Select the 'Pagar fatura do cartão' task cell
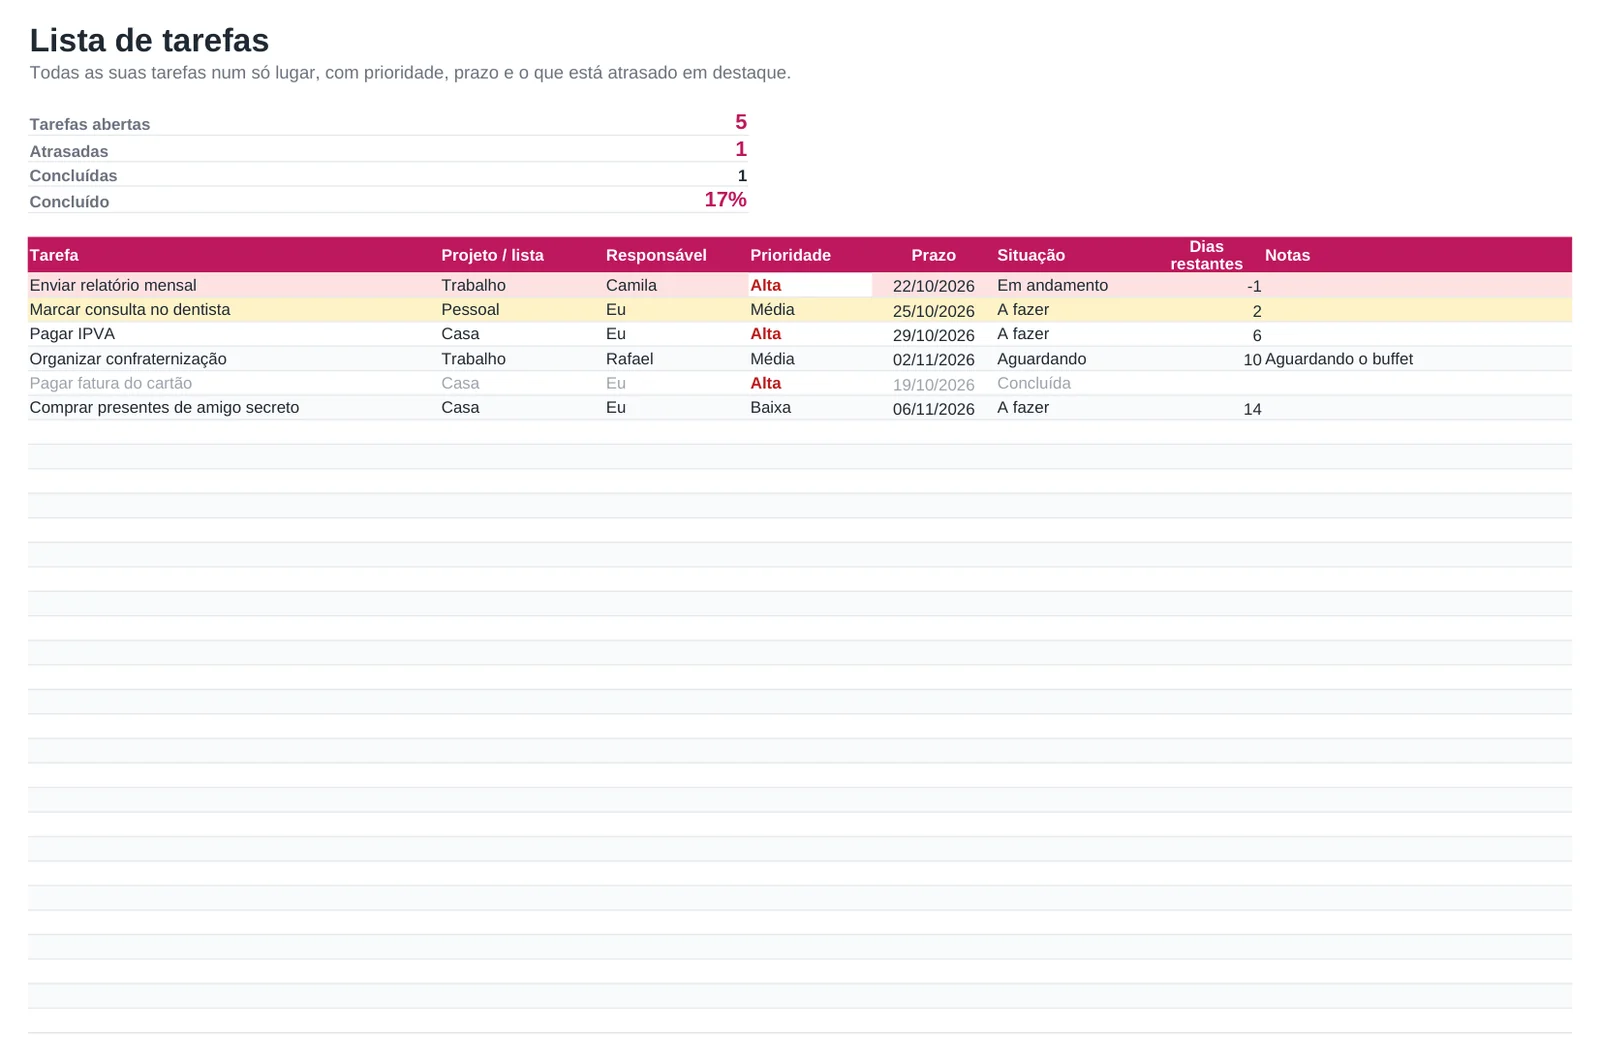Image resolution: width=1600 pixels, height=1061 pixels. [233, 383]
